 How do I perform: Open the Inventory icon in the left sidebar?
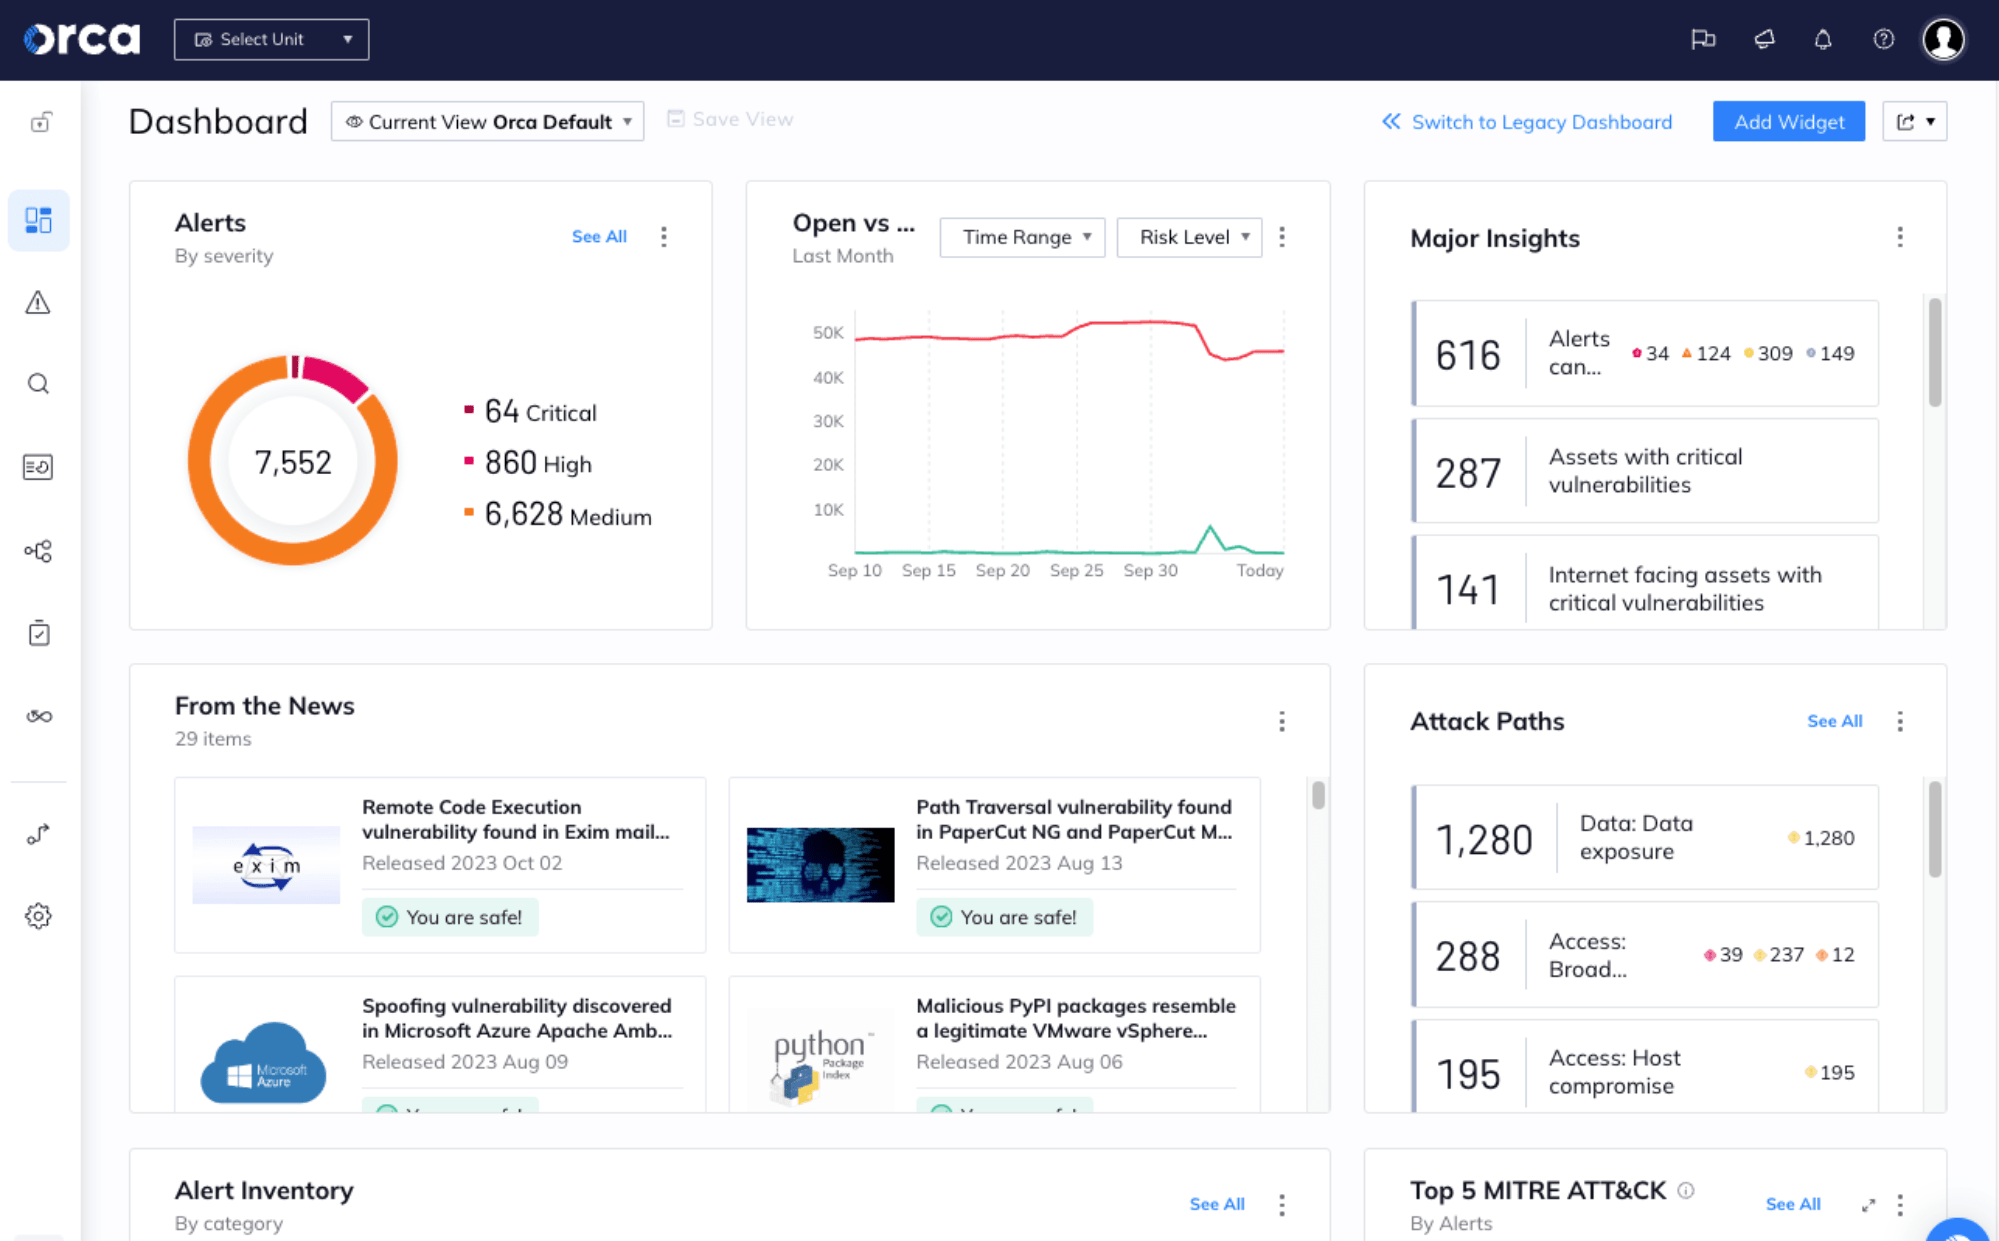click(x=38, y=466)
